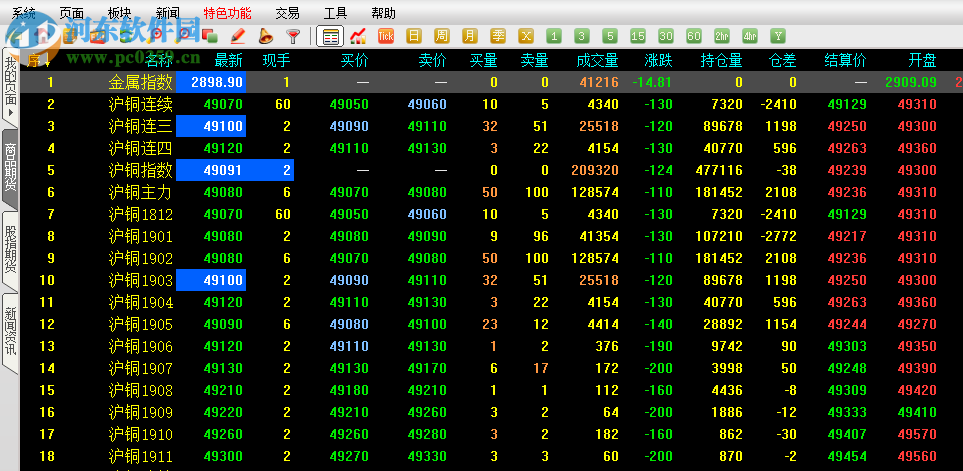Toggle the 4hr period button
Screen dimensions: 963x471
(x=750, y=36)
